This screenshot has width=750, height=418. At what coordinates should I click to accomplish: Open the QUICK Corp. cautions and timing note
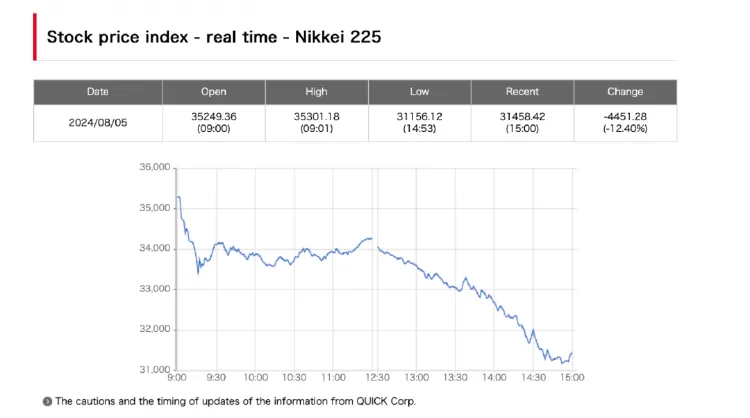tap(234, 401)
